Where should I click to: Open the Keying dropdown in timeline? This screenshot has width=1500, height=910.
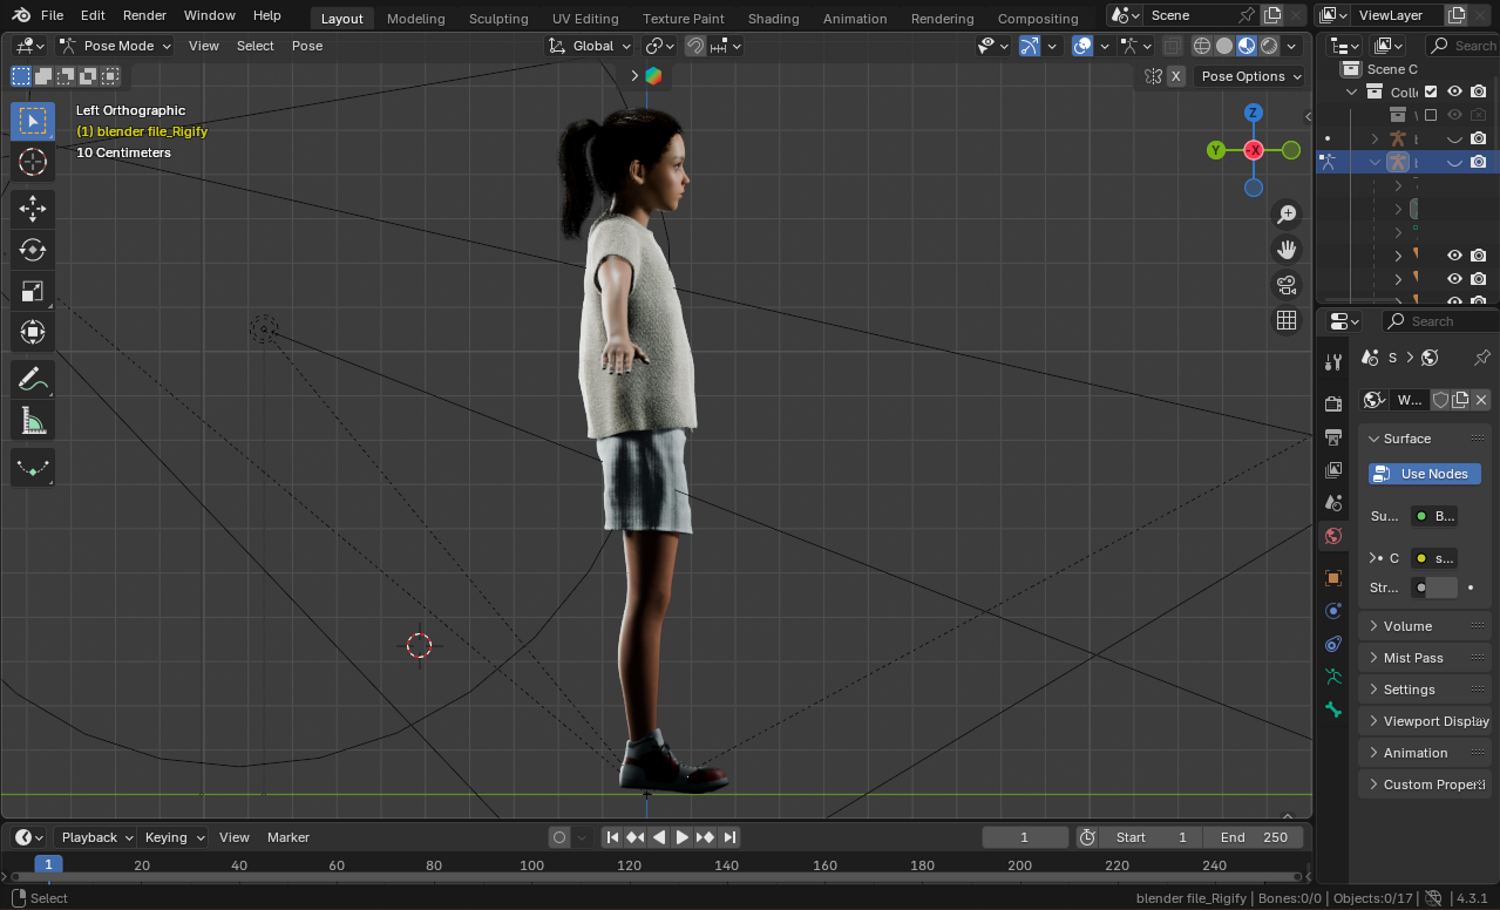[x=174, y=838]
